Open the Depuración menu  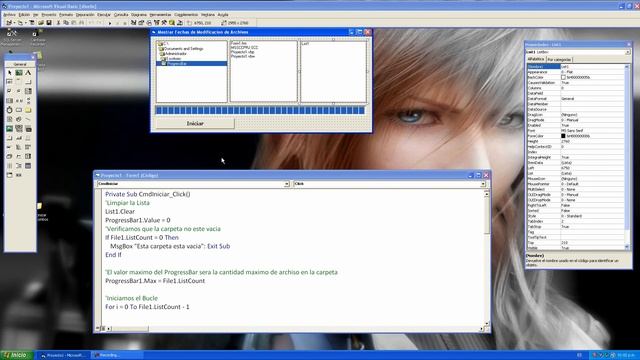pyautogui.click(x=85, y=15)
